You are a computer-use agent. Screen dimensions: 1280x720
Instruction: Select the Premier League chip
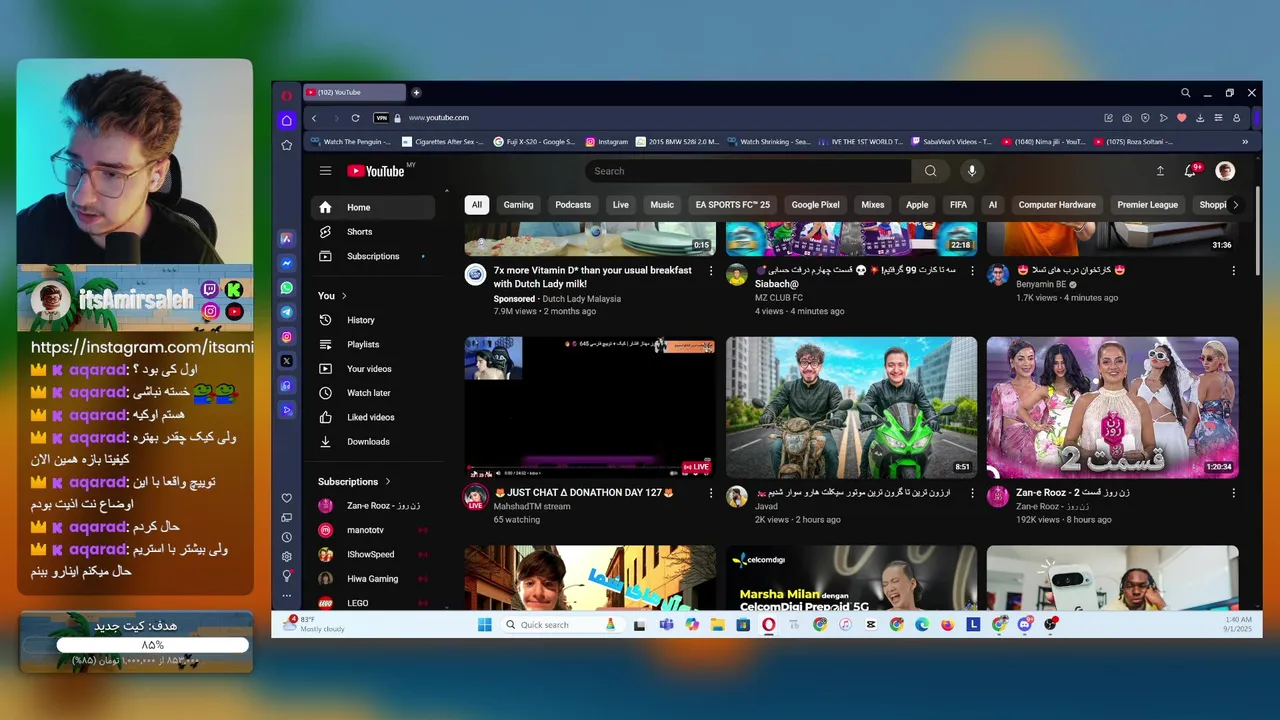point(1147,205)
